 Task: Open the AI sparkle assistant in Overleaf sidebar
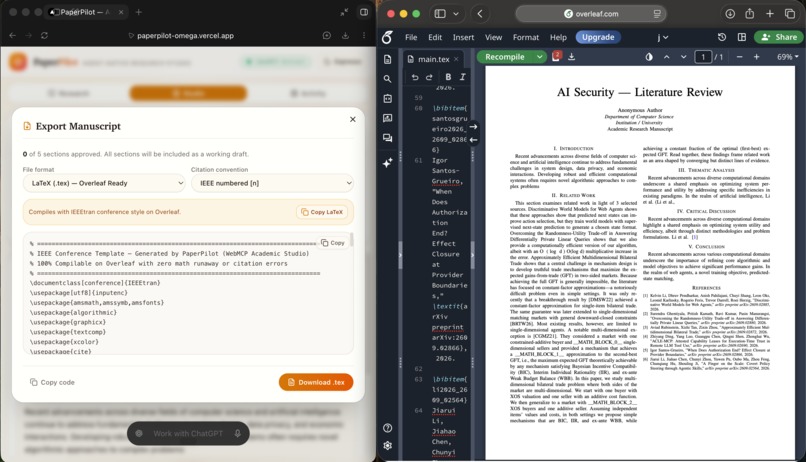[x=388, y=162]
